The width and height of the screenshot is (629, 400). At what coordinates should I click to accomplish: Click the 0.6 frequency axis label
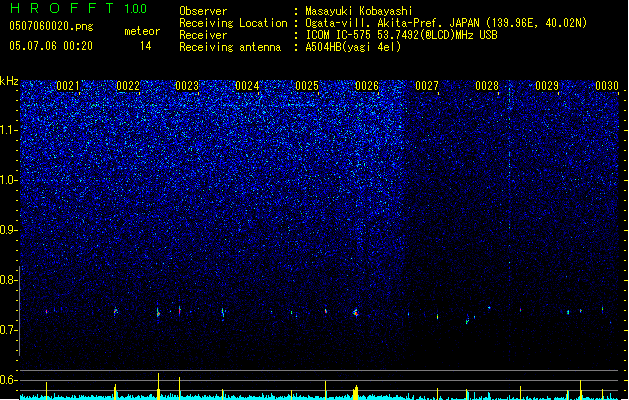[x=8, y=380]
